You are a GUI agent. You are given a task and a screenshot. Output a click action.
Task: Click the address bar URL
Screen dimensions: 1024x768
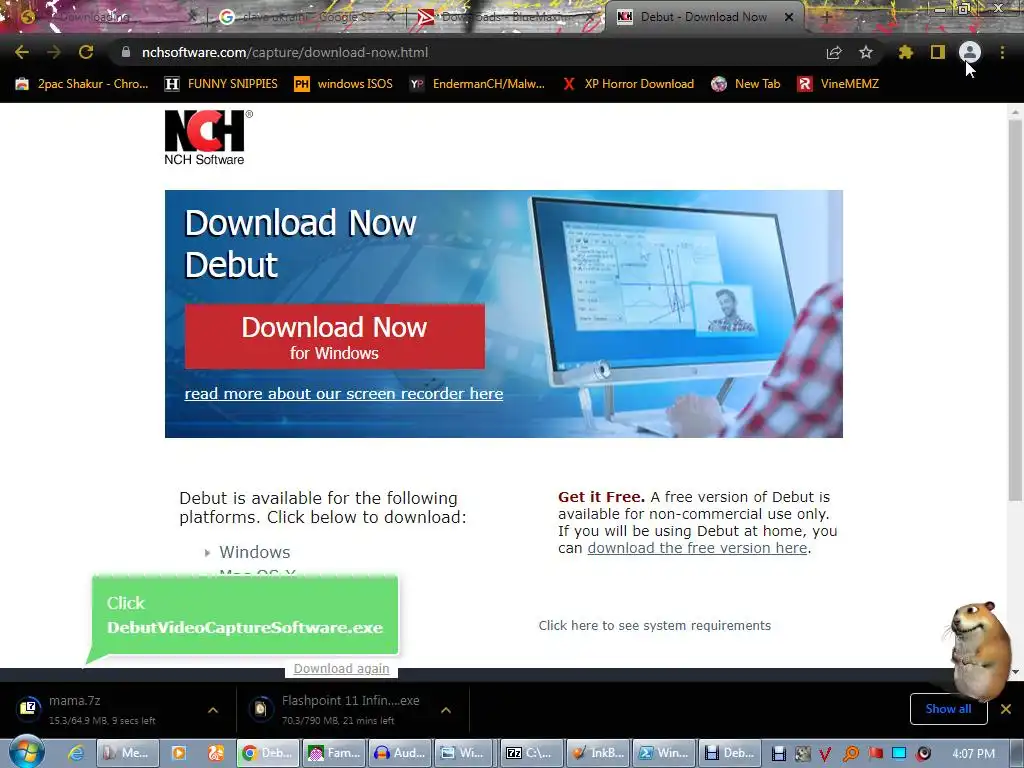pos(285,52)
